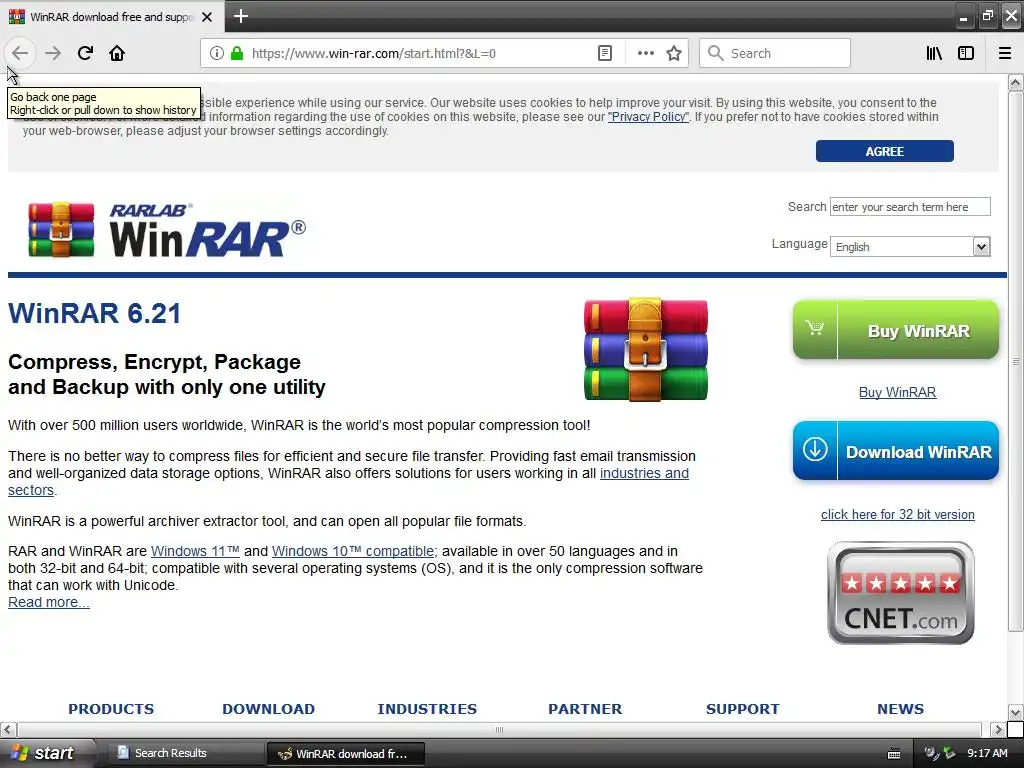This screenshot has height=768, width=1024.
Task: Open the Privacy Policy link
Action: tap(648, 117)
